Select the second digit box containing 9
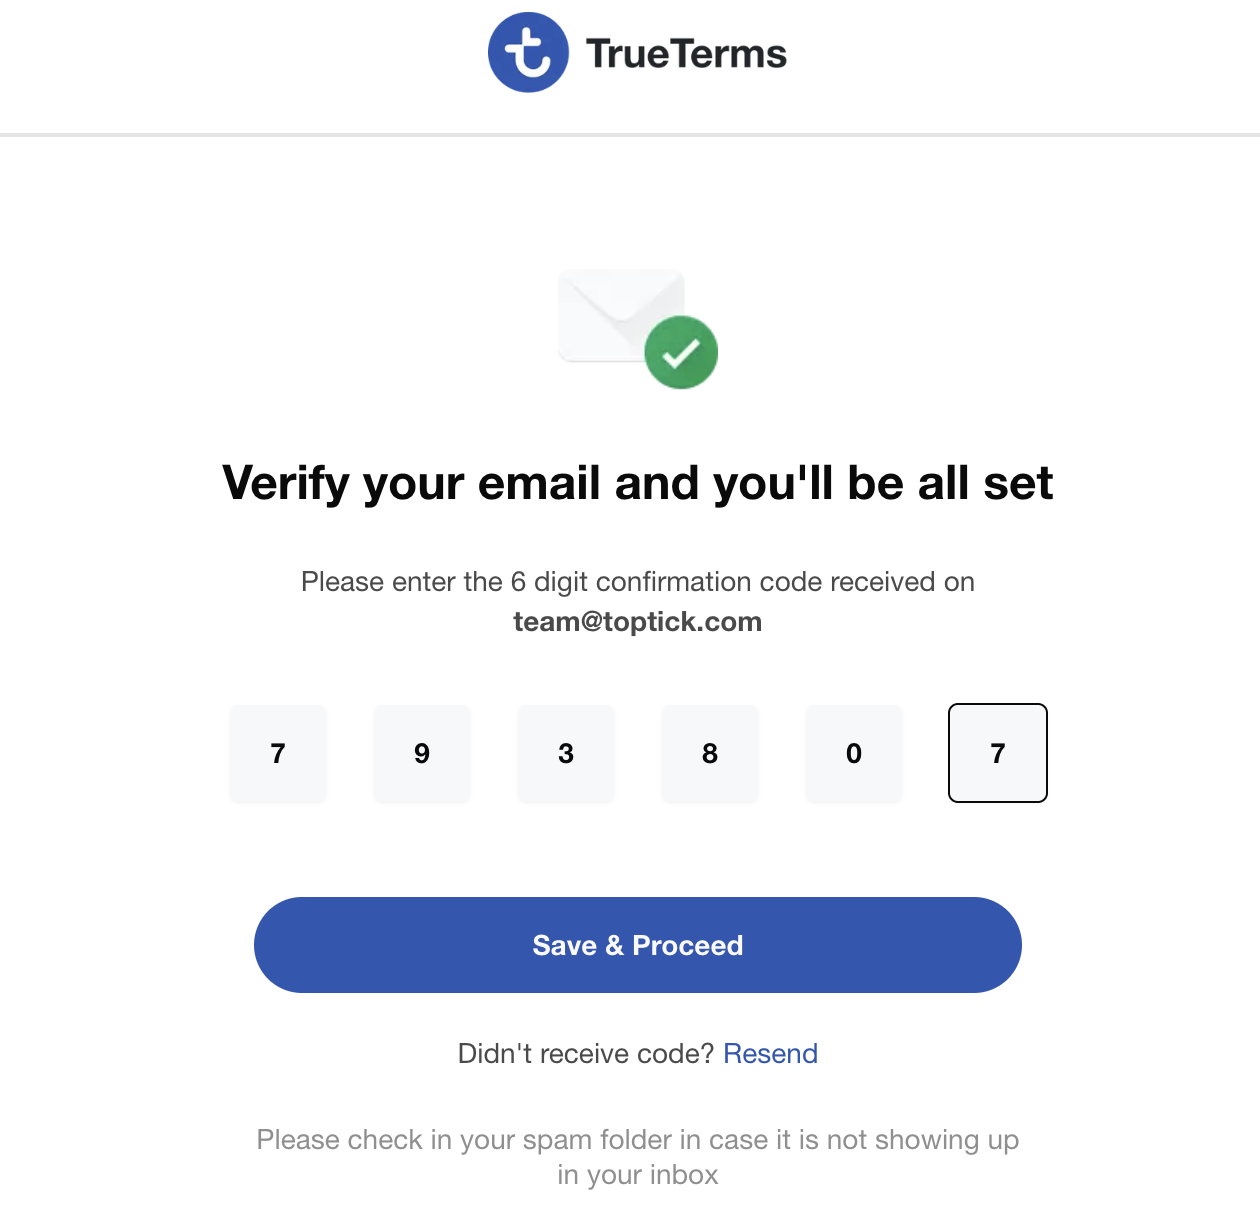The height and width of the screenshot is (1228, 1260). [x=422, y=753]
